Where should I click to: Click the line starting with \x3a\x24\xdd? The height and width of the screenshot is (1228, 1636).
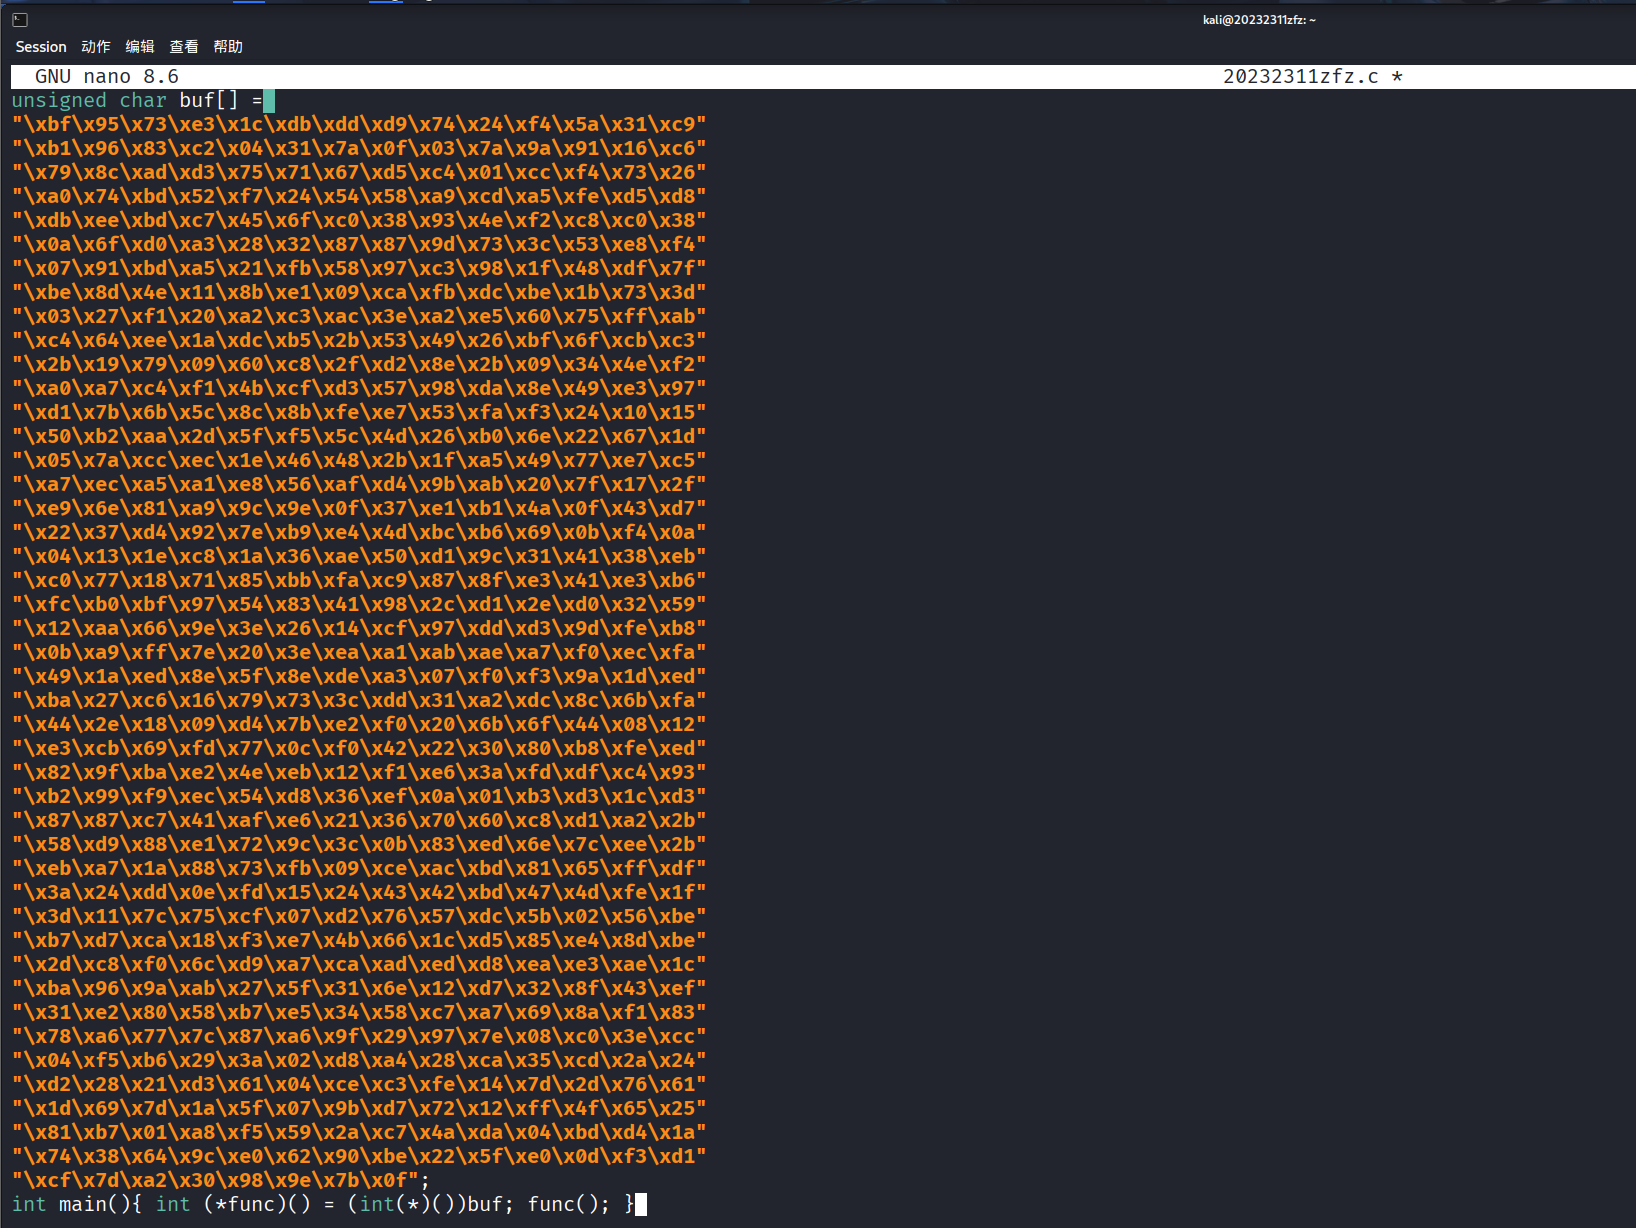pos(359,893)
